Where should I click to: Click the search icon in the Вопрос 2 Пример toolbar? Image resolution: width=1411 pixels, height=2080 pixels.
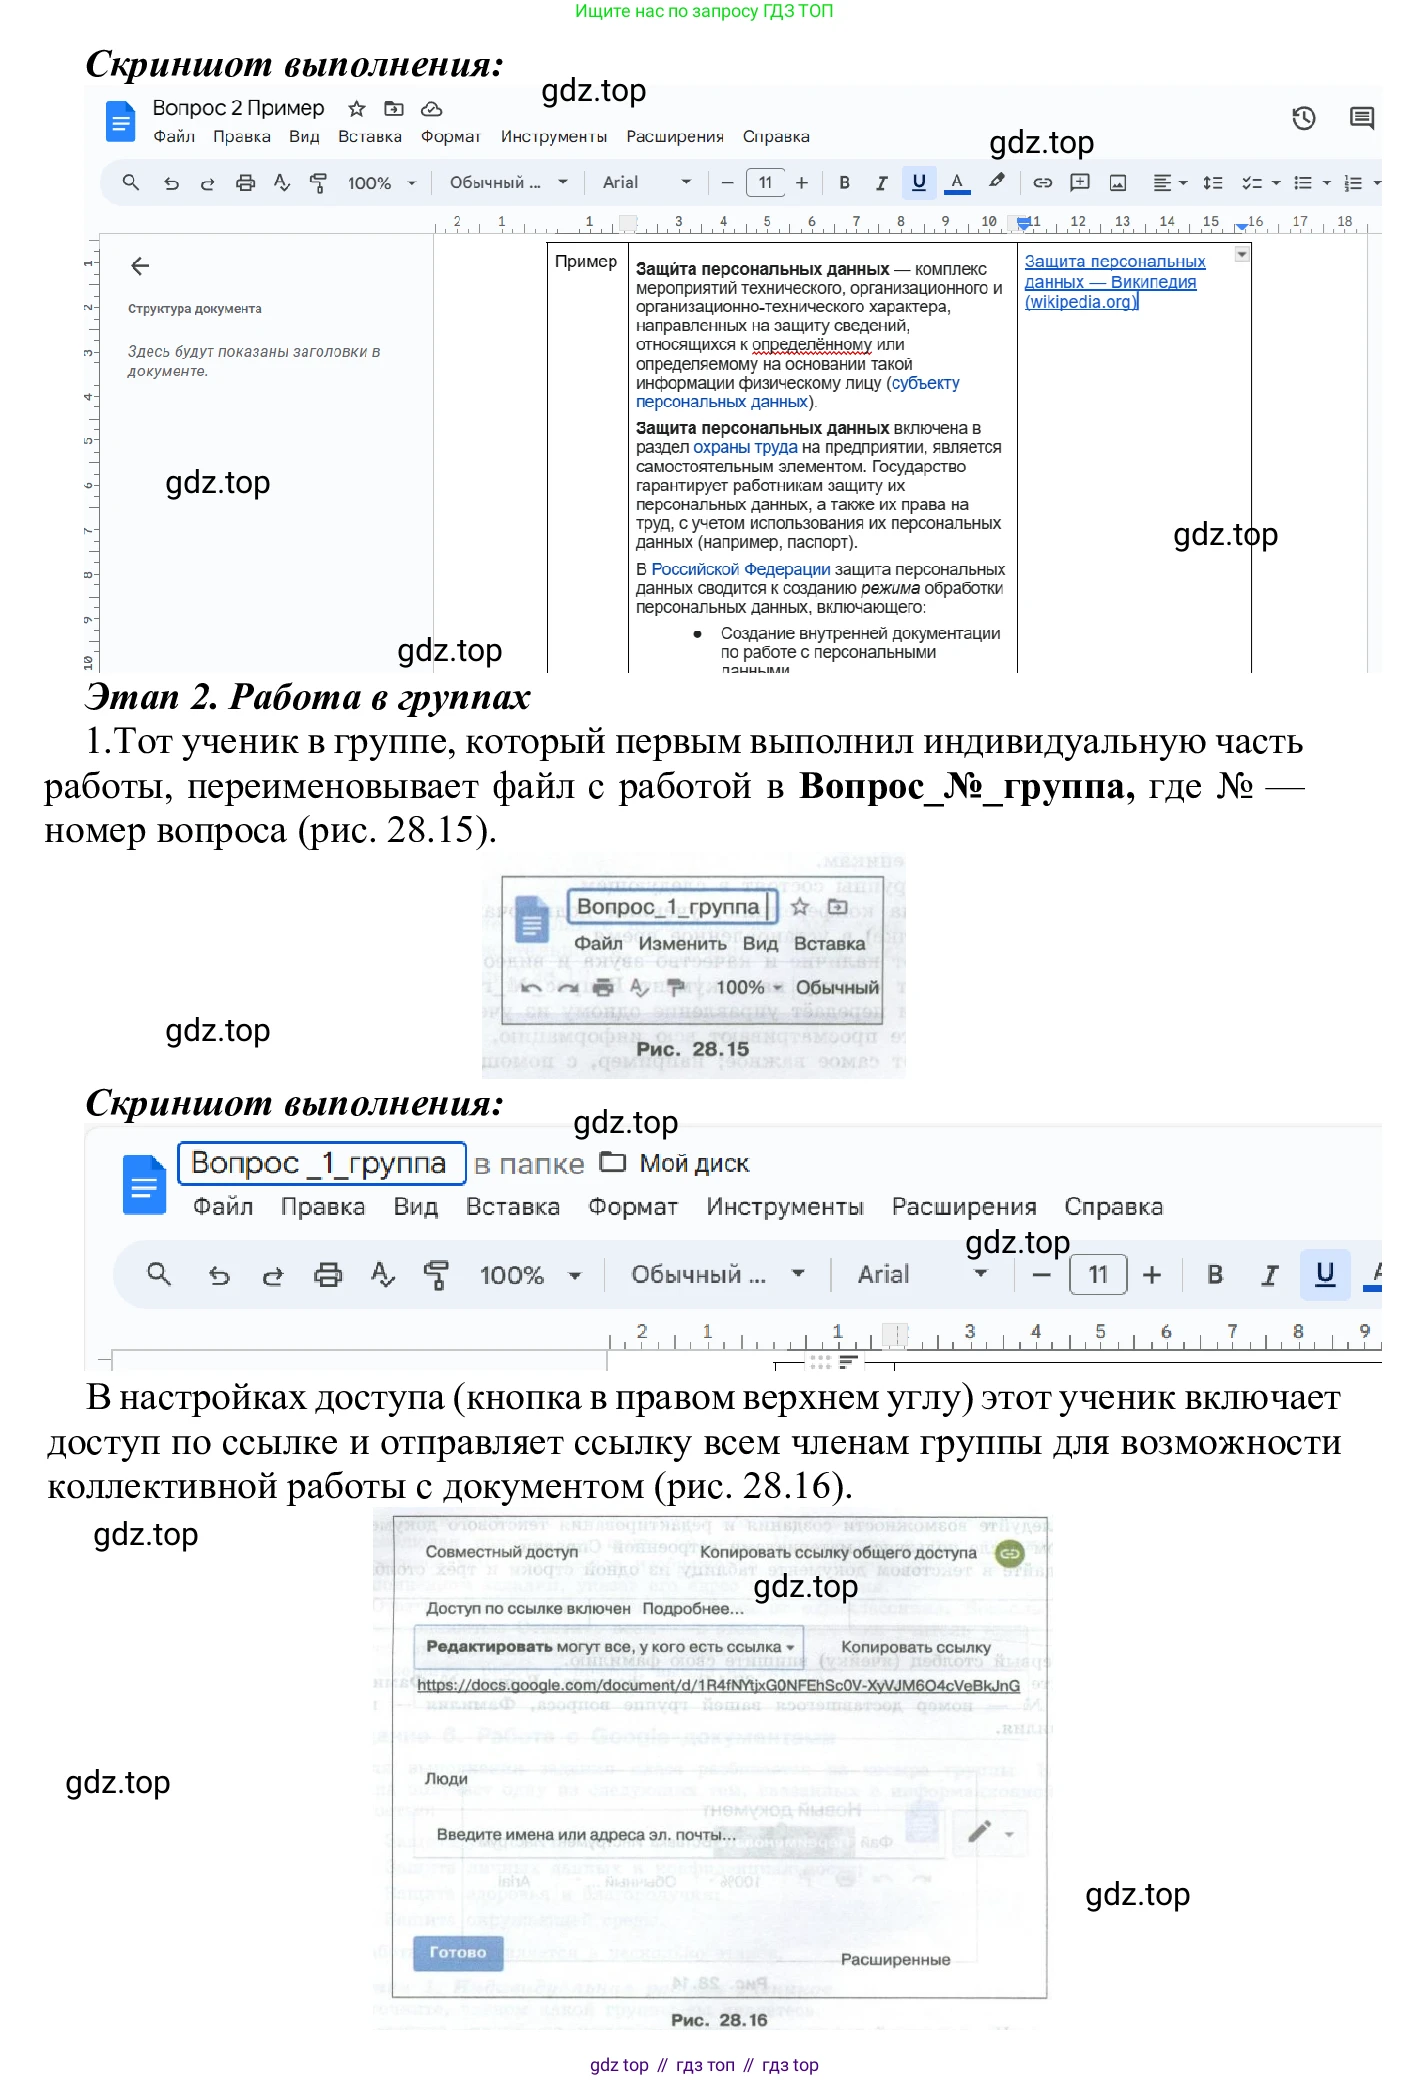tap(130, 183)
